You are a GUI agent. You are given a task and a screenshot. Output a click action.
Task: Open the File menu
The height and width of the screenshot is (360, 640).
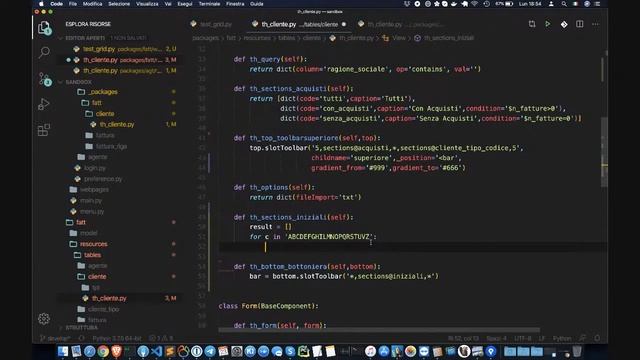point(73,4)
